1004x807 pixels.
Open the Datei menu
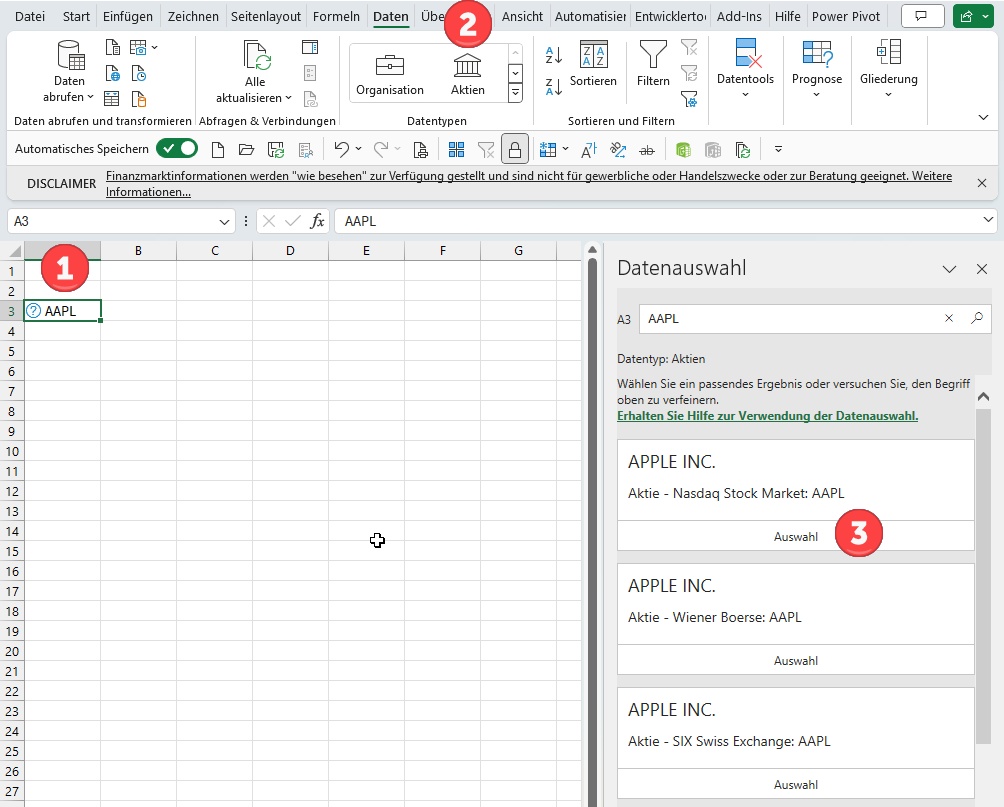pos(30,17)
